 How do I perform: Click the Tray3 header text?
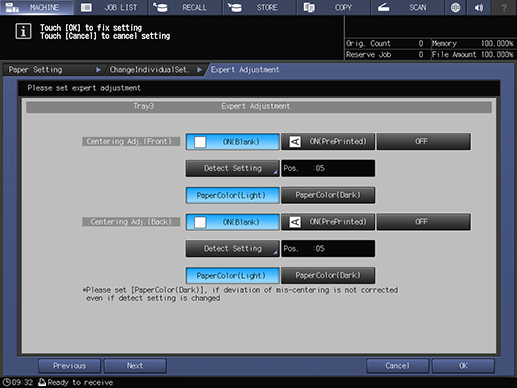[x=144, y=106]
